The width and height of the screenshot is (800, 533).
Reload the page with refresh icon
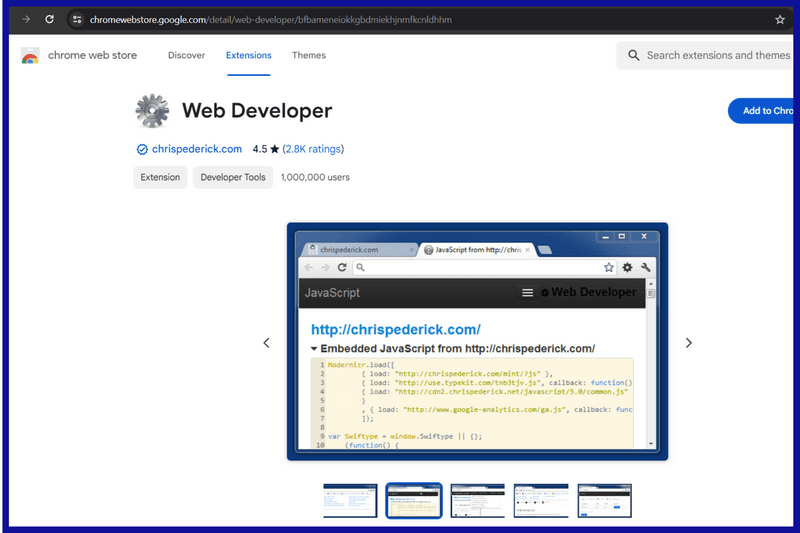[x=49, y=19]
